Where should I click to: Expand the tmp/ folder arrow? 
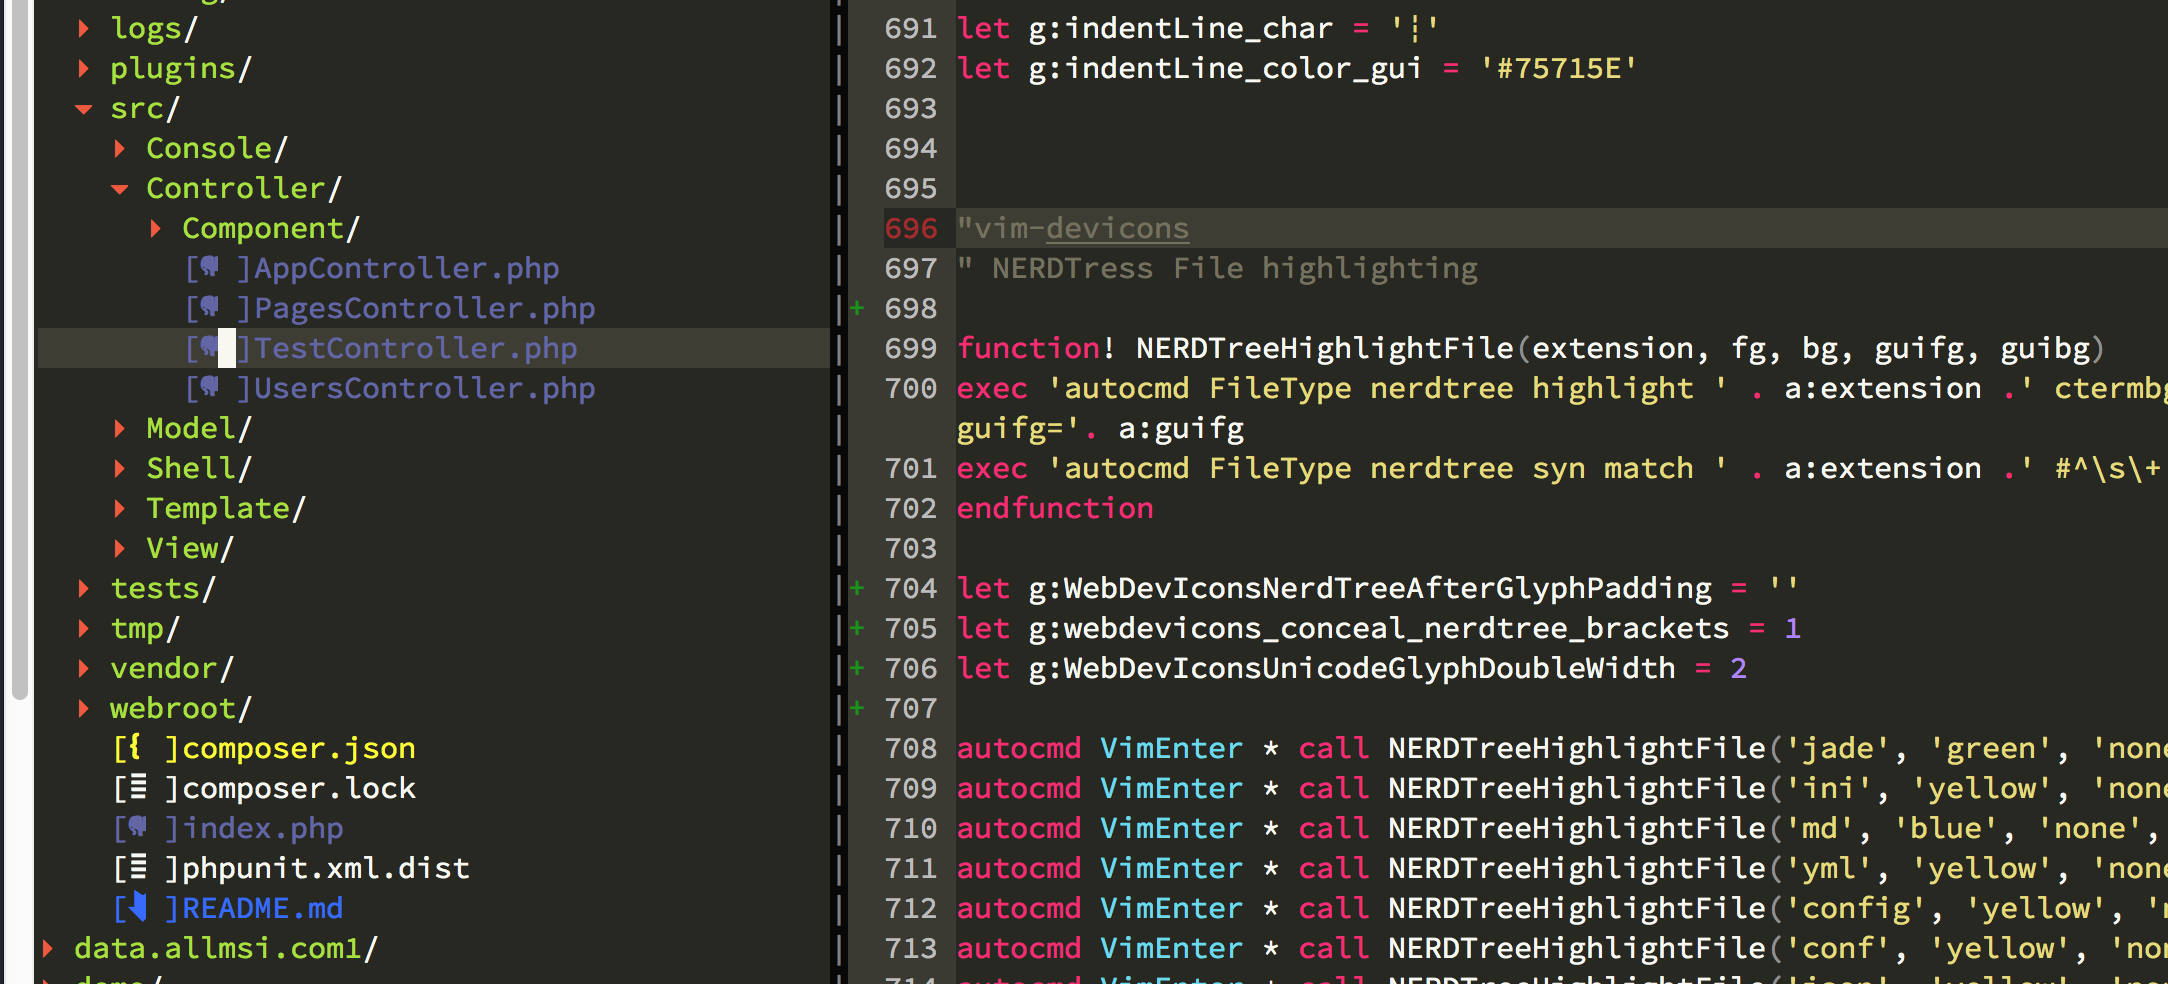[x=84, y=628]
